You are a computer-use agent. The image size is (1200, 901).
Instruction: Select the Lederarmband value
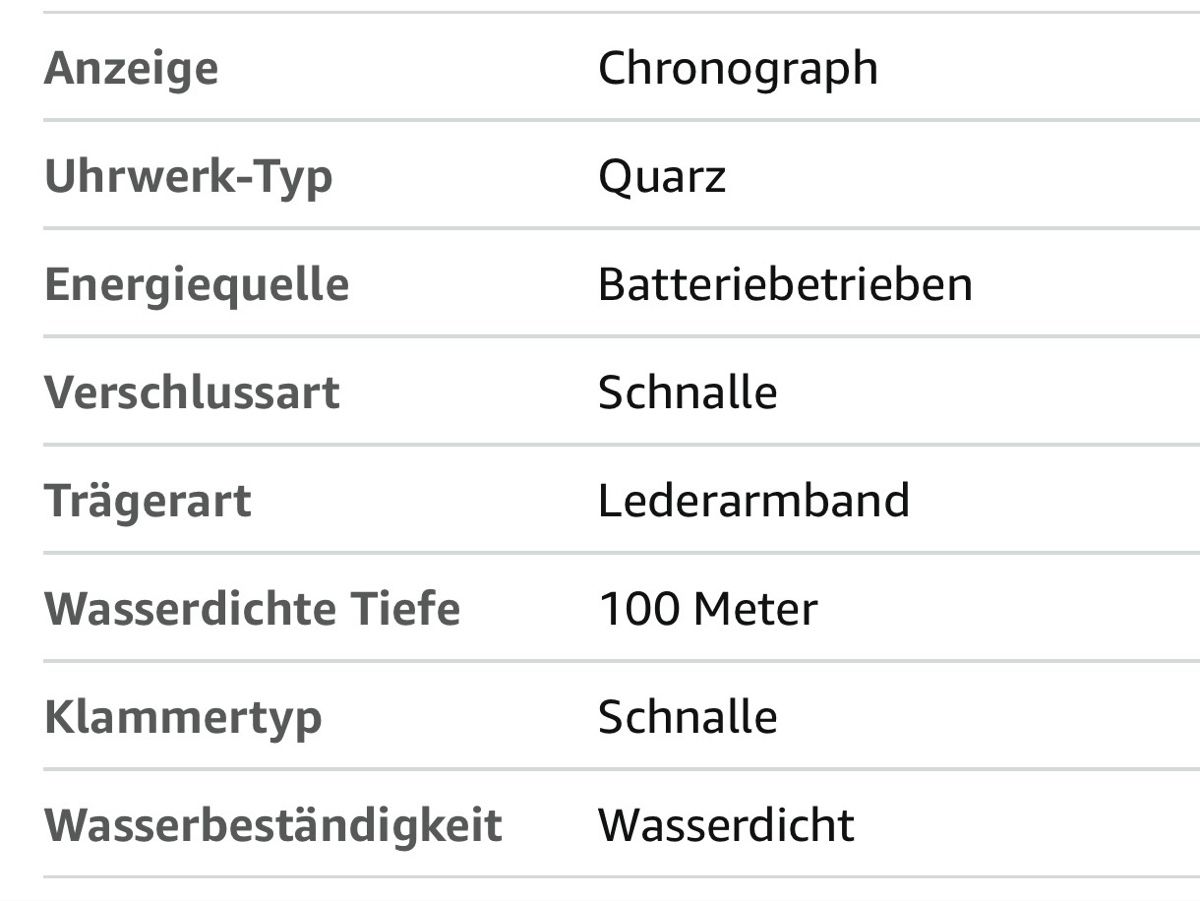click(x=754, y=500)
